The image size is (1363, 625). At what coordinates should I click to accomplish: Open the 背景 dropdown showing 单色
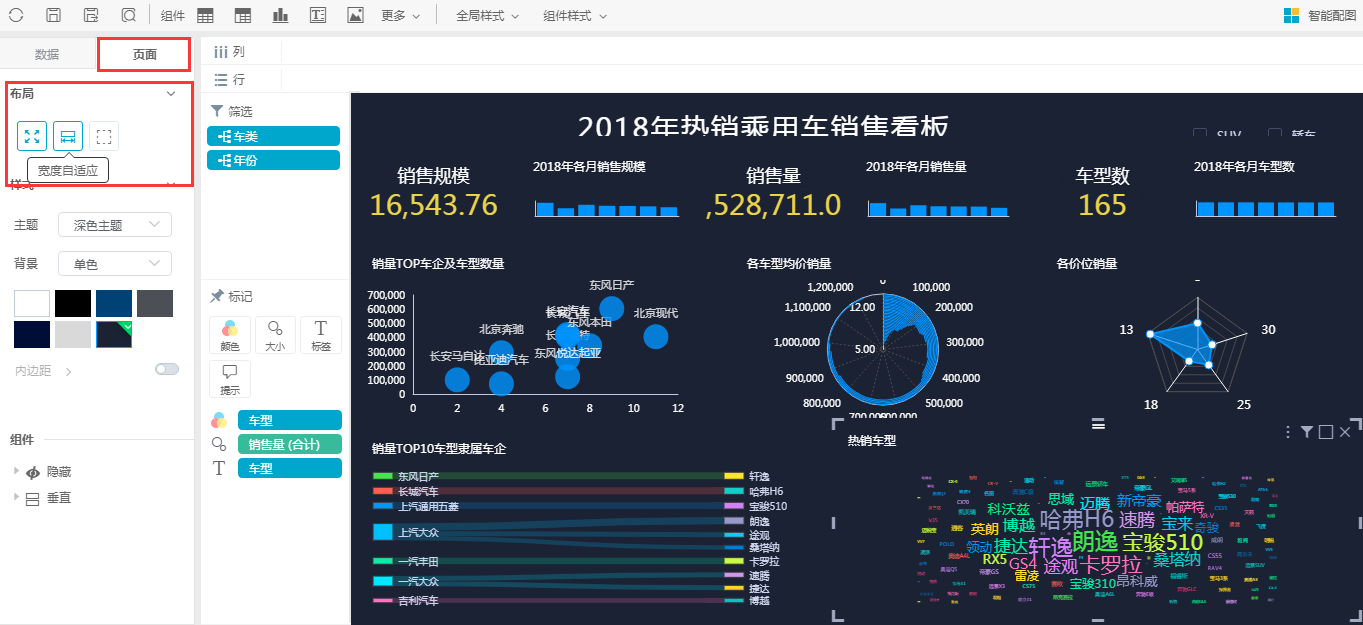pos(115,263)
